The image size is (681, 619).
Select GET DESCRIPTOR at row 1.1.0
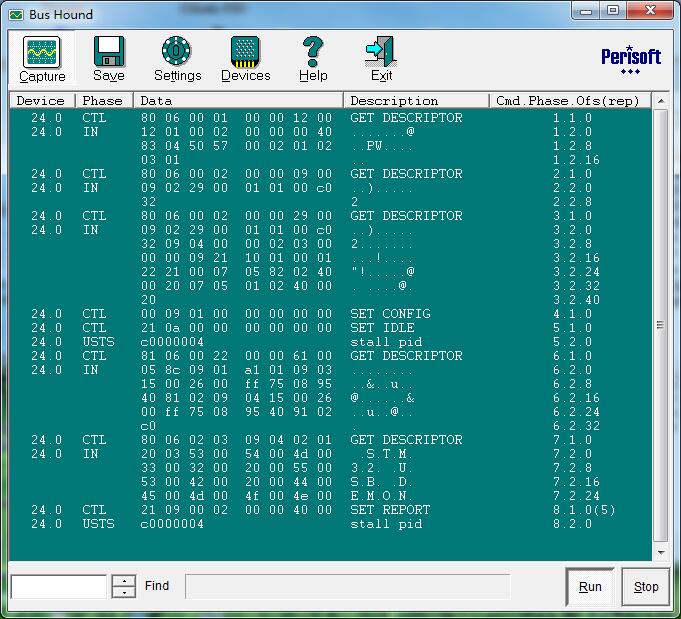pos(406,118)
